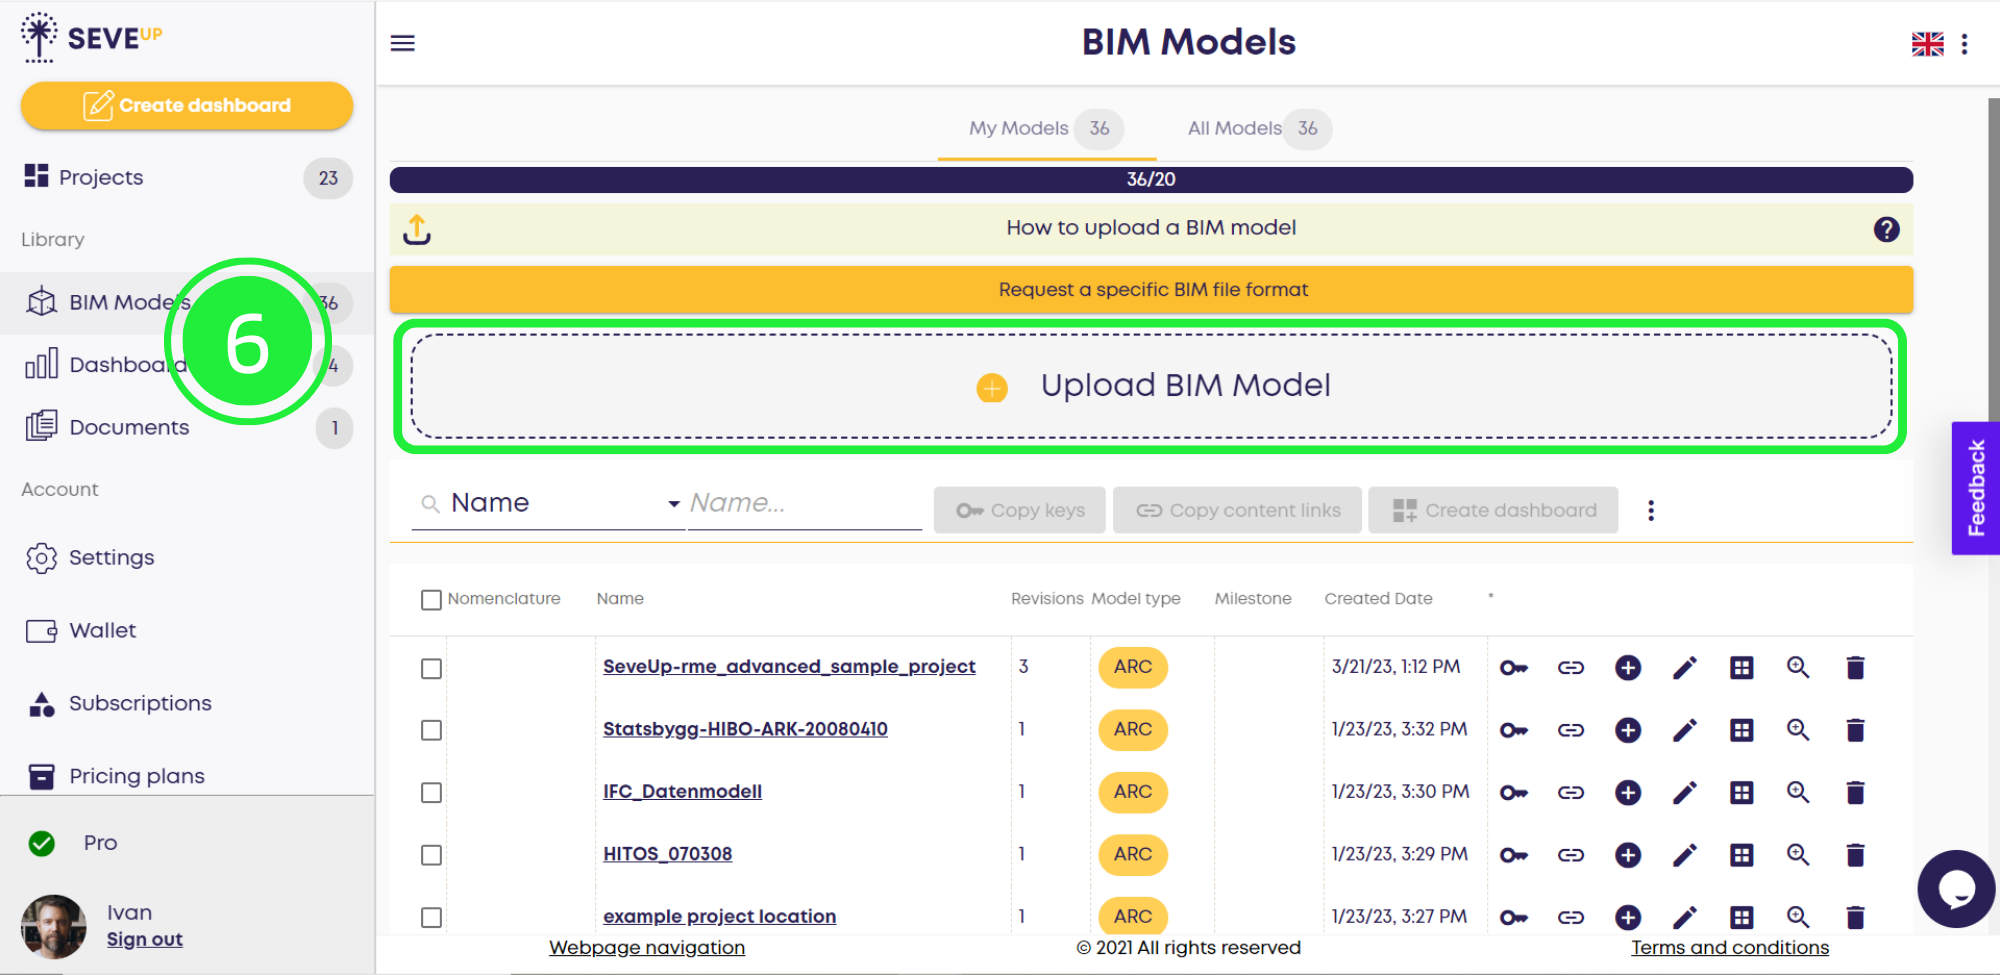Add a new revision to IFC_Datenmodell

1627,792
